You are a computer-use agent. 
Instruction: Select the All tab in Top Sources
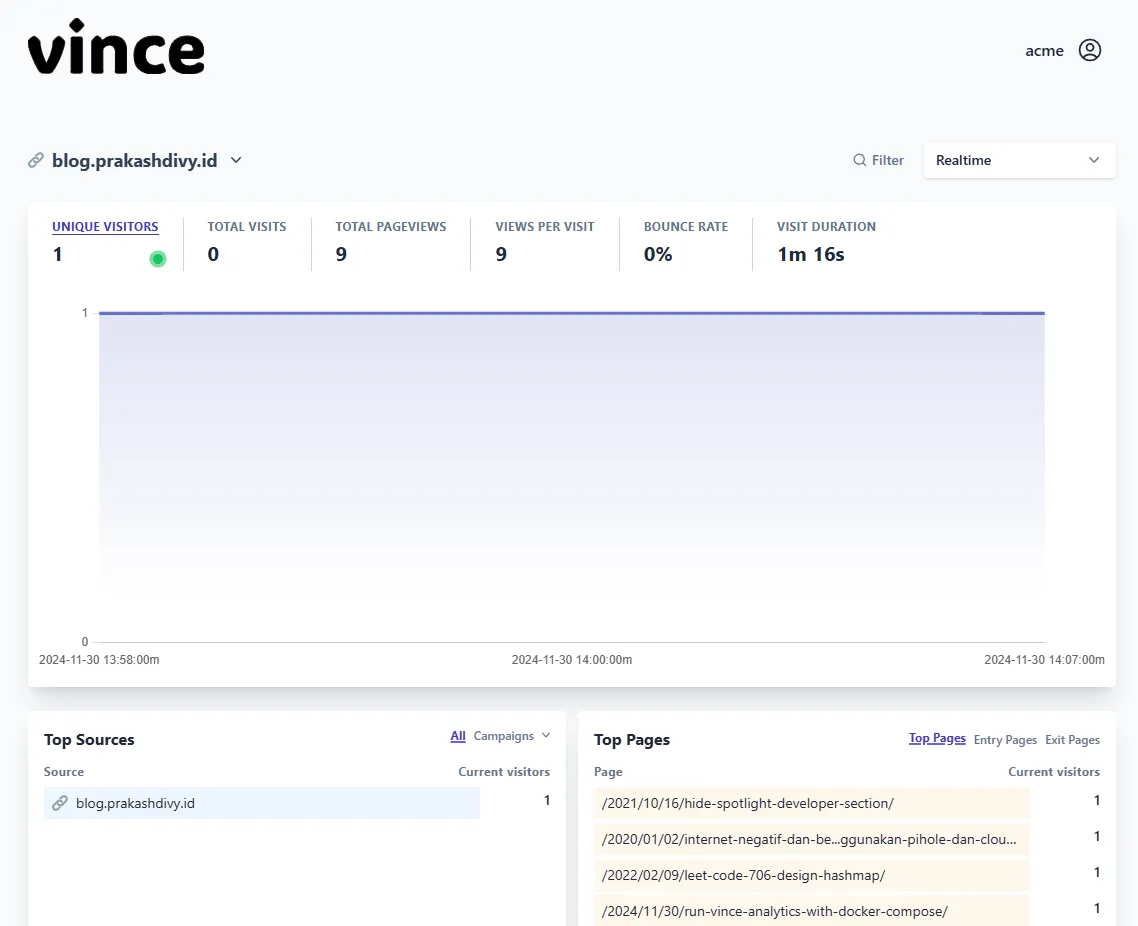click(458, 736)
